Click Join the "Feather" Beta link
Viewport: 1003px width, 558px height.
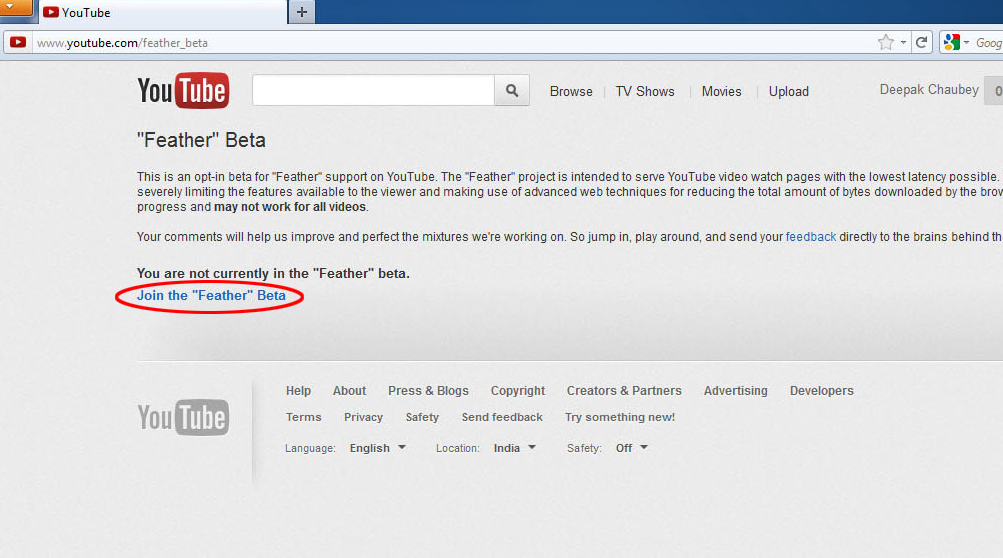[x=211, y=296]
